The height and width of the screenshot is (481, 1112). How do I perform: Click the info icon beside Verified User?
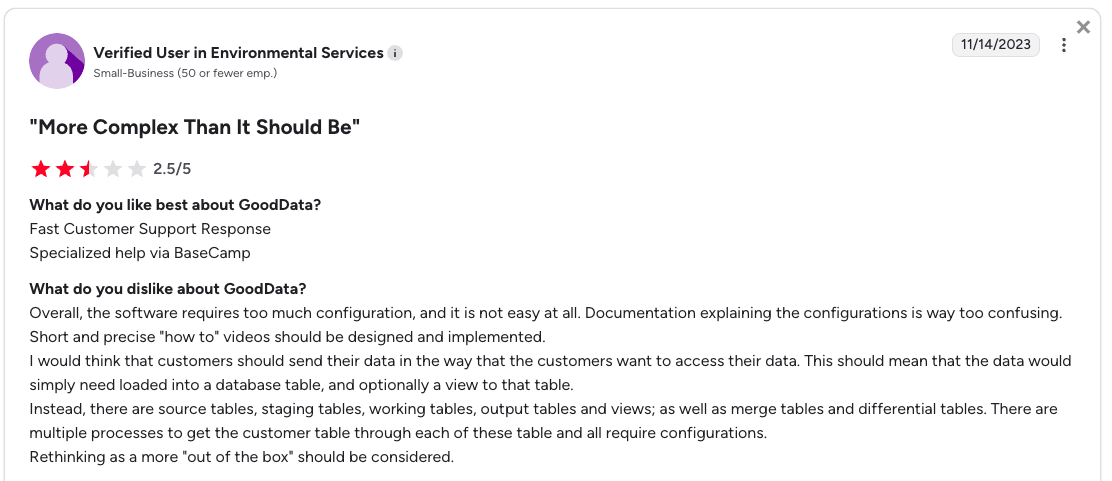[x=395, y=53]
